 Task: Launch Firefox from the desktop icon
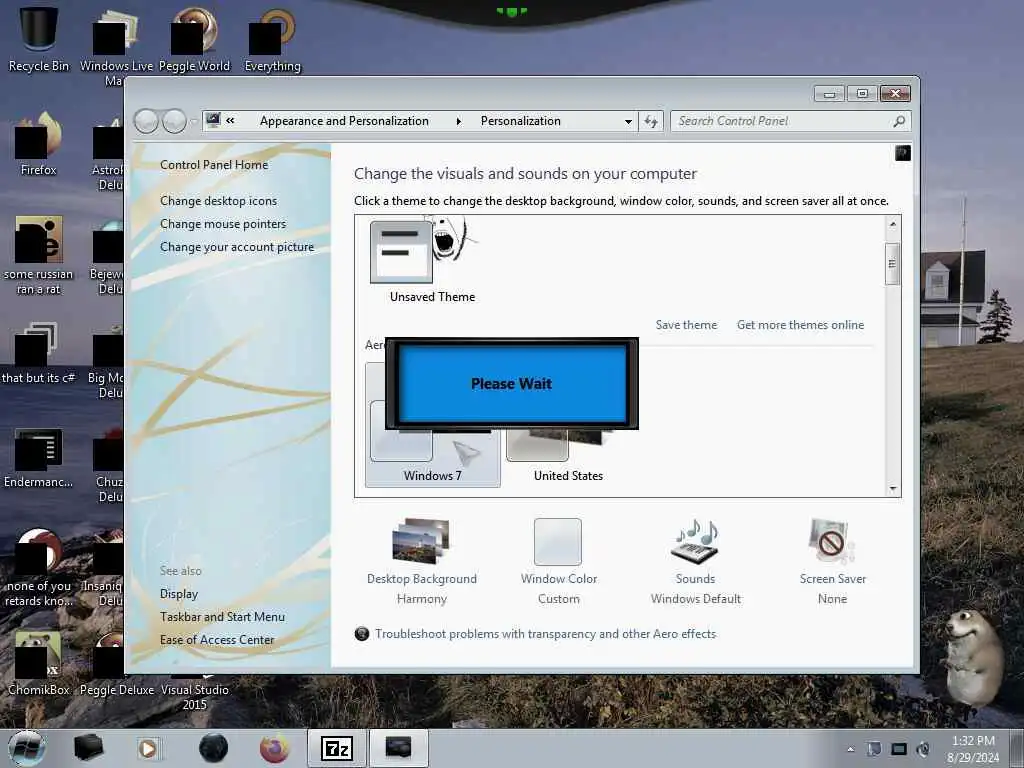[x=39, y=144]
